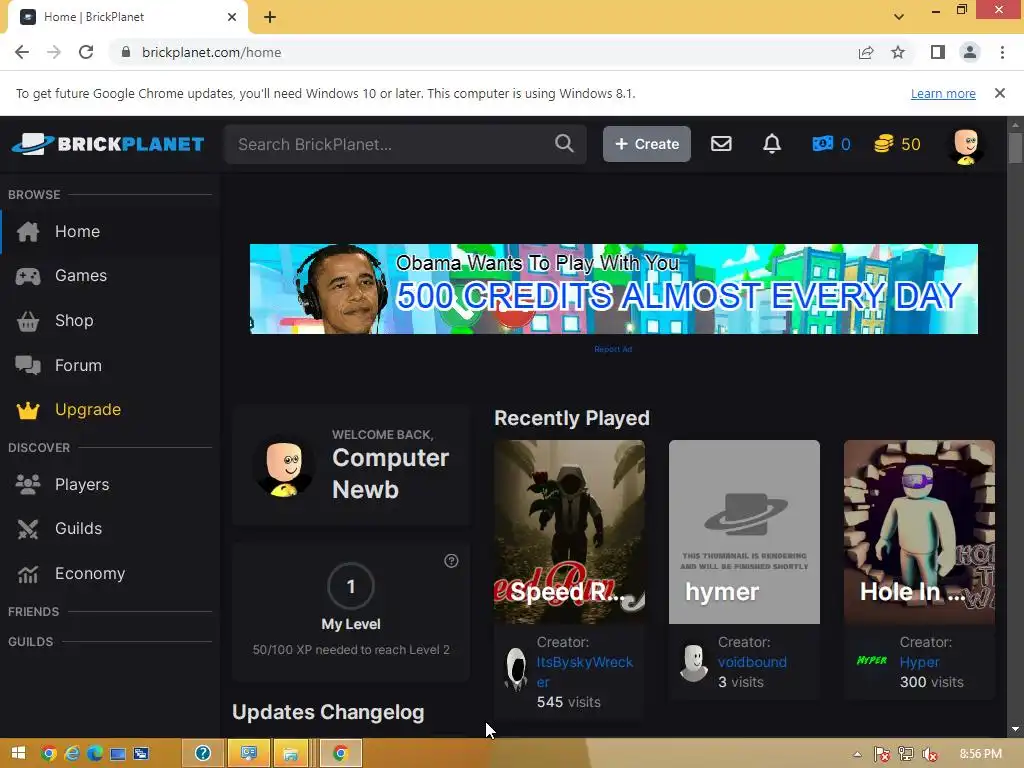Click the Economy chart icon
The image size is (1024, 768).
click(x=28, y=574)
